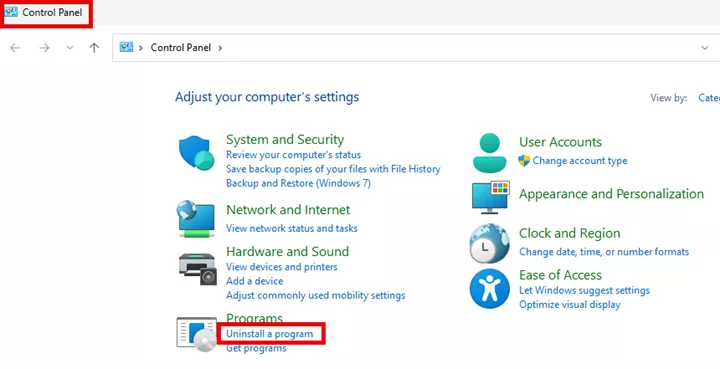Viewport: 720px width, 369px height.
Task: Go forward with the right arrow
Action: [x=44, y=48]
